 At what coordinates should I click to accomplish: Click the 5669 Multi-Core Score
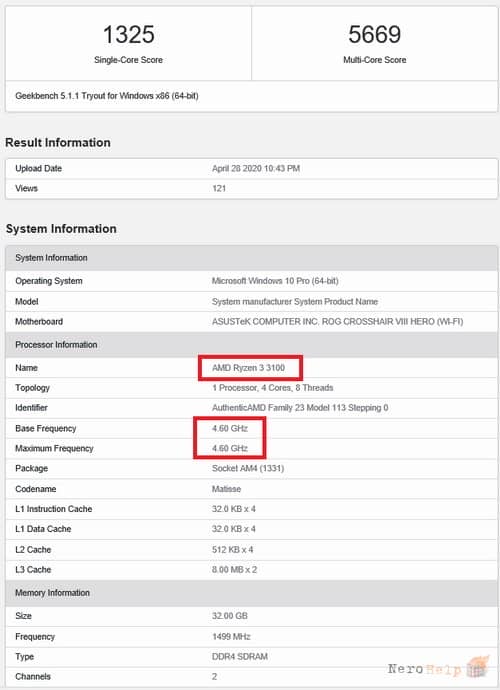(375, 34)
